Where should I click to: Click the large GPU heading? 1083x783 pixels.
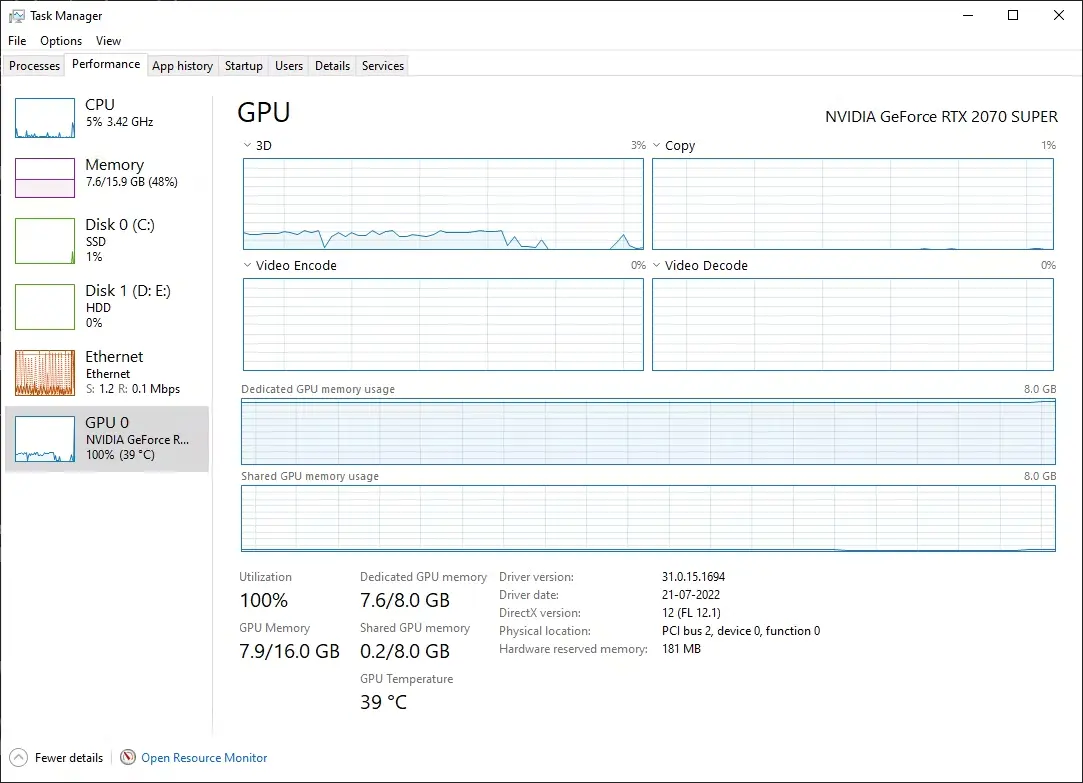point(264,113)
